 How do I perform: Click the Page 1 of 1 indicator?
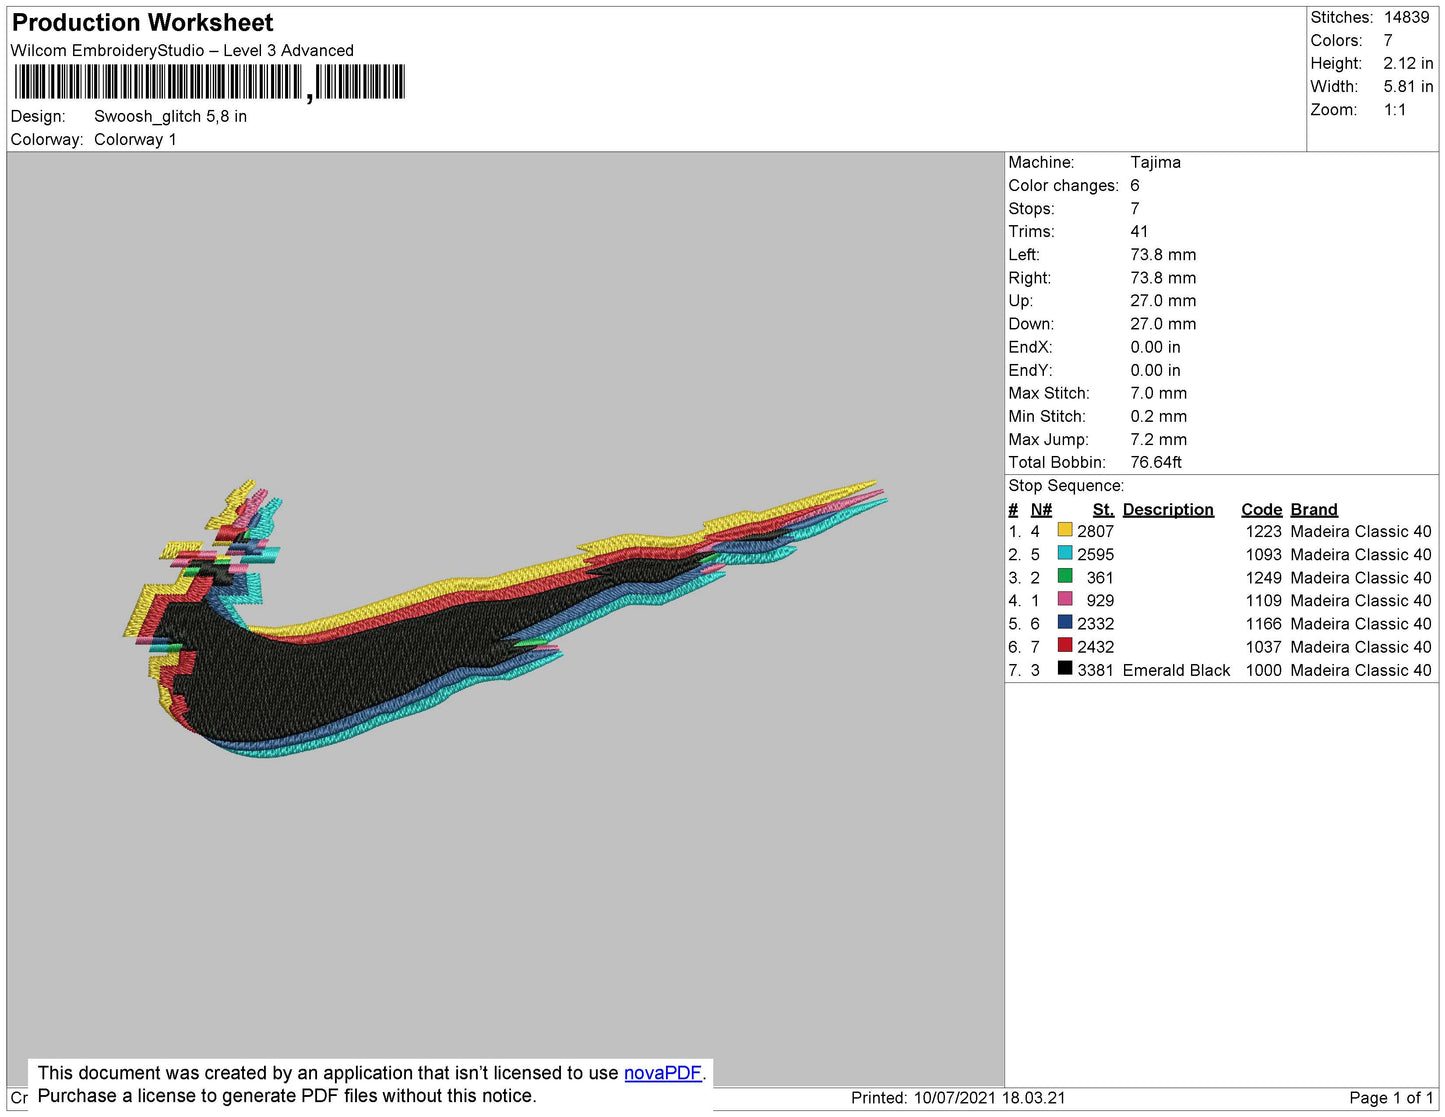coord(1390,1098)
